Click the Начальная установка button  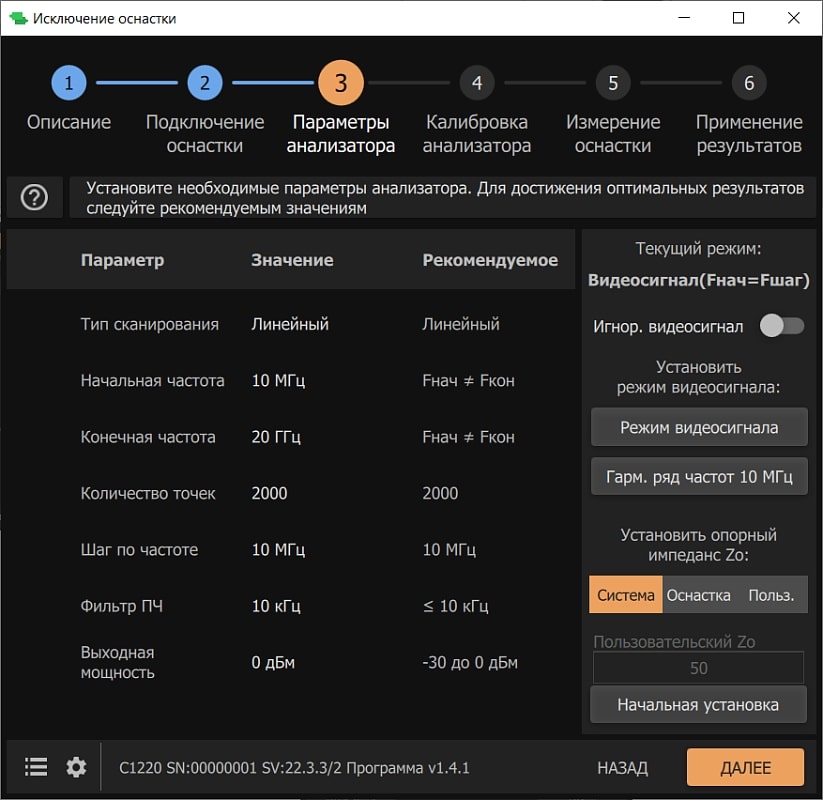point(698,704)
